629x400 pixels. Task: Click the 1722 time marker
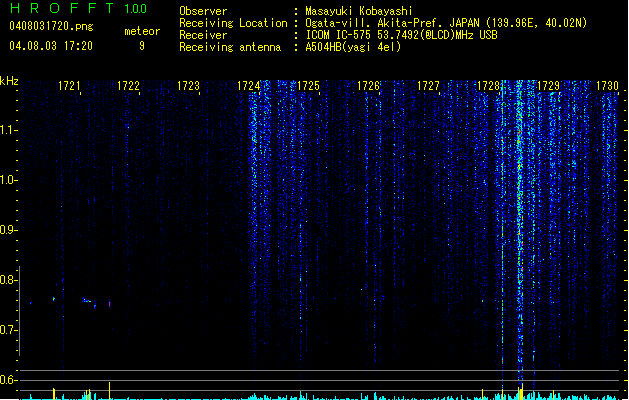point(128,86)
